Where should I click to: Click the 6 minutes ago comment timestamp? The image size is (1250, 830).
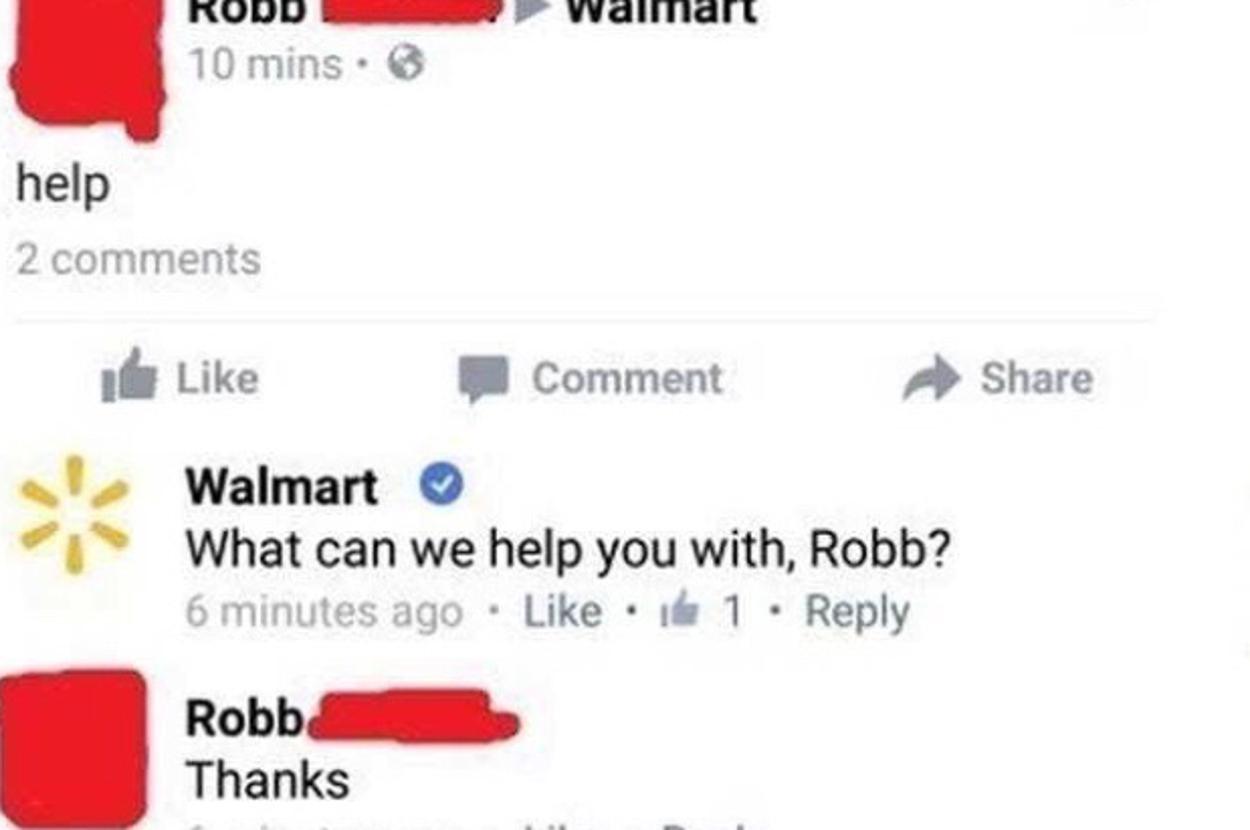(324, 612)
